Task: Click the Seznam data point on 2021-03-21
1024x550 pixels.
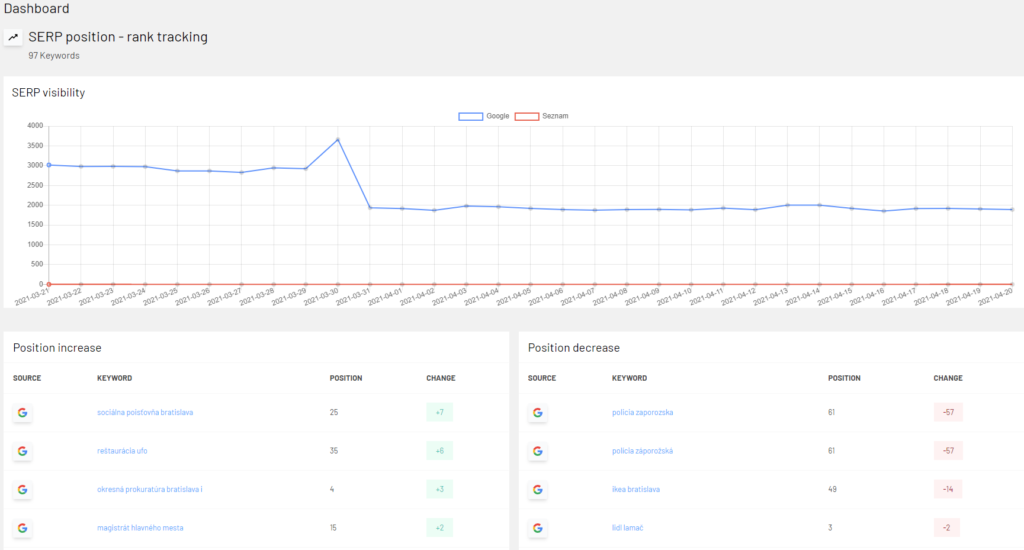Action: (x=49, y=284)
